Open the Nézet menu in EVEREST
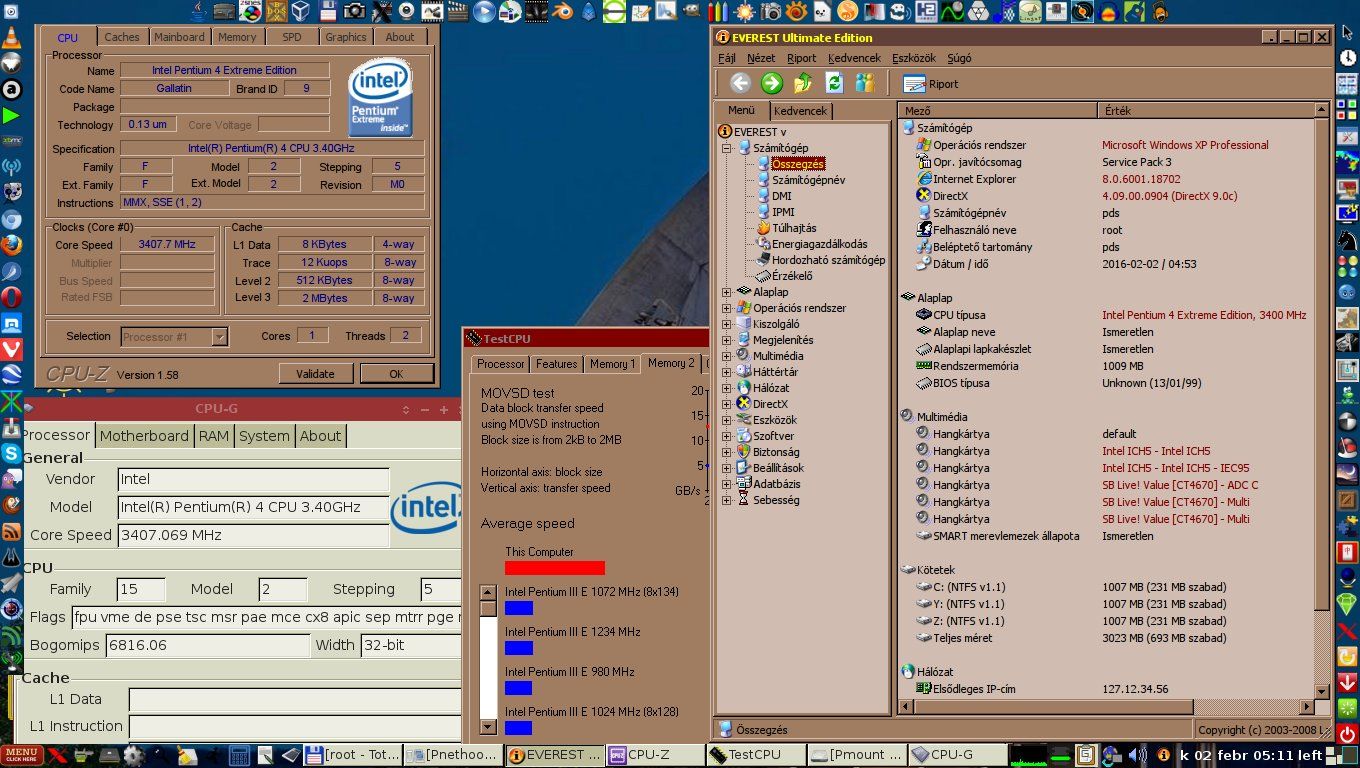The height and width of the screenshot is (768, 1360). click(761, 58)
